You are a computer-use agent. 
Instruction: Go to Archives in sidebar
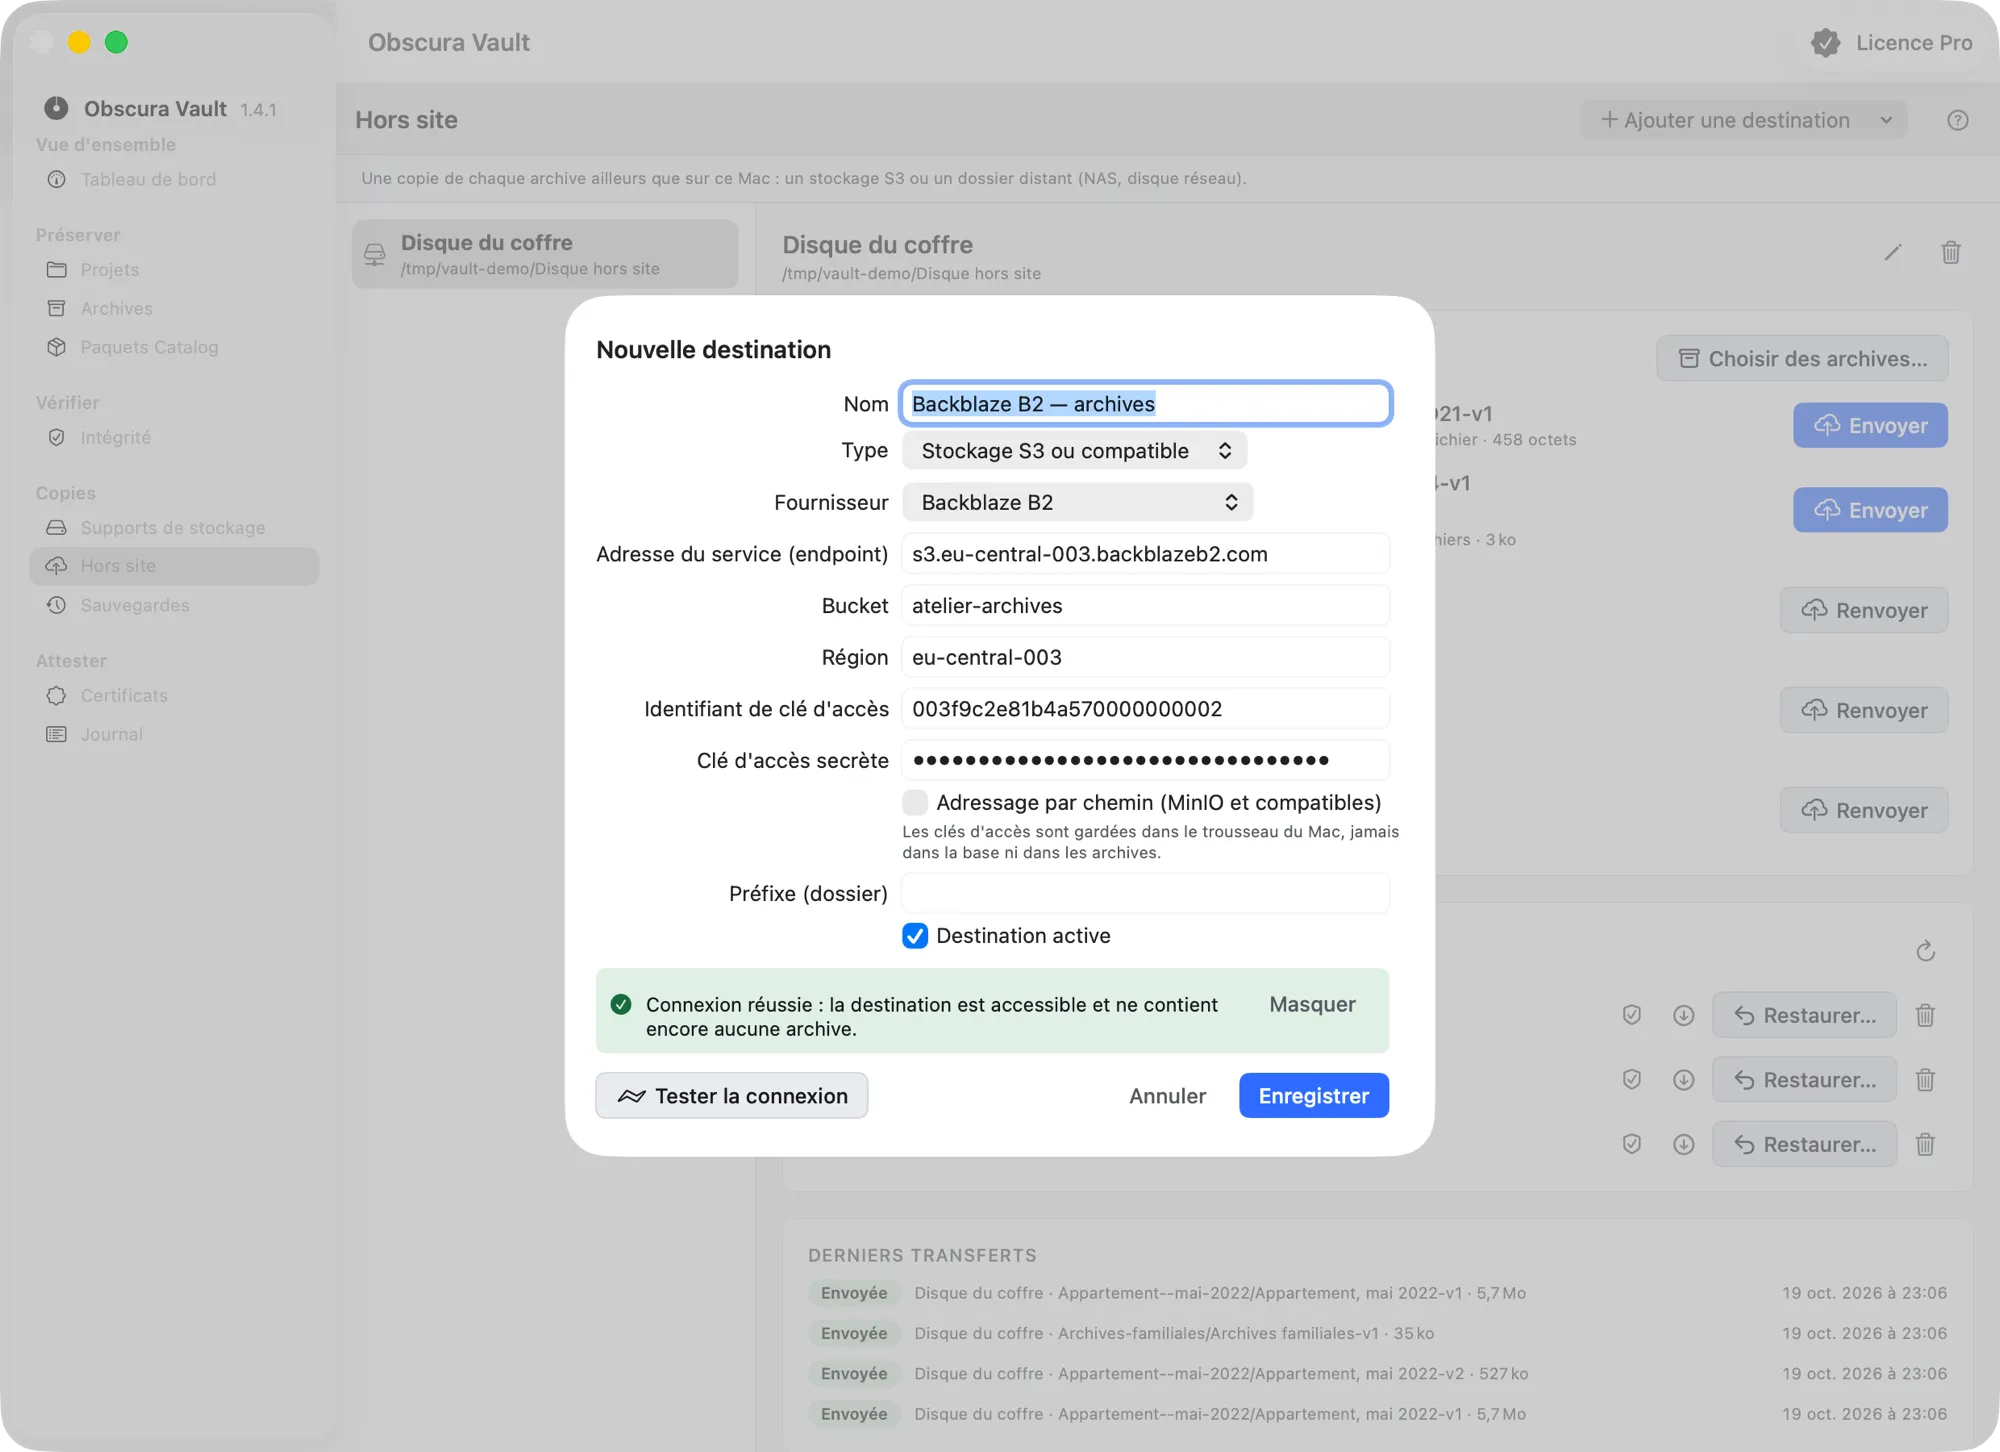[x=116, y=309]
